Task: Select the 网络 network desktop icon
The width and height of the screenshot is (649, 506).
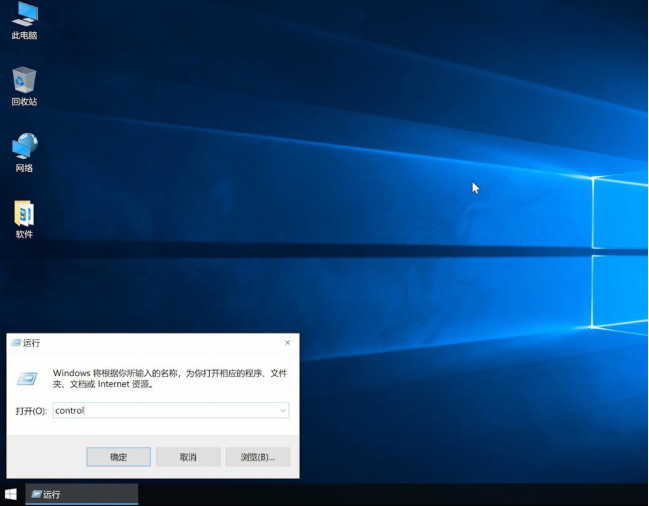Action: point(24,146)
